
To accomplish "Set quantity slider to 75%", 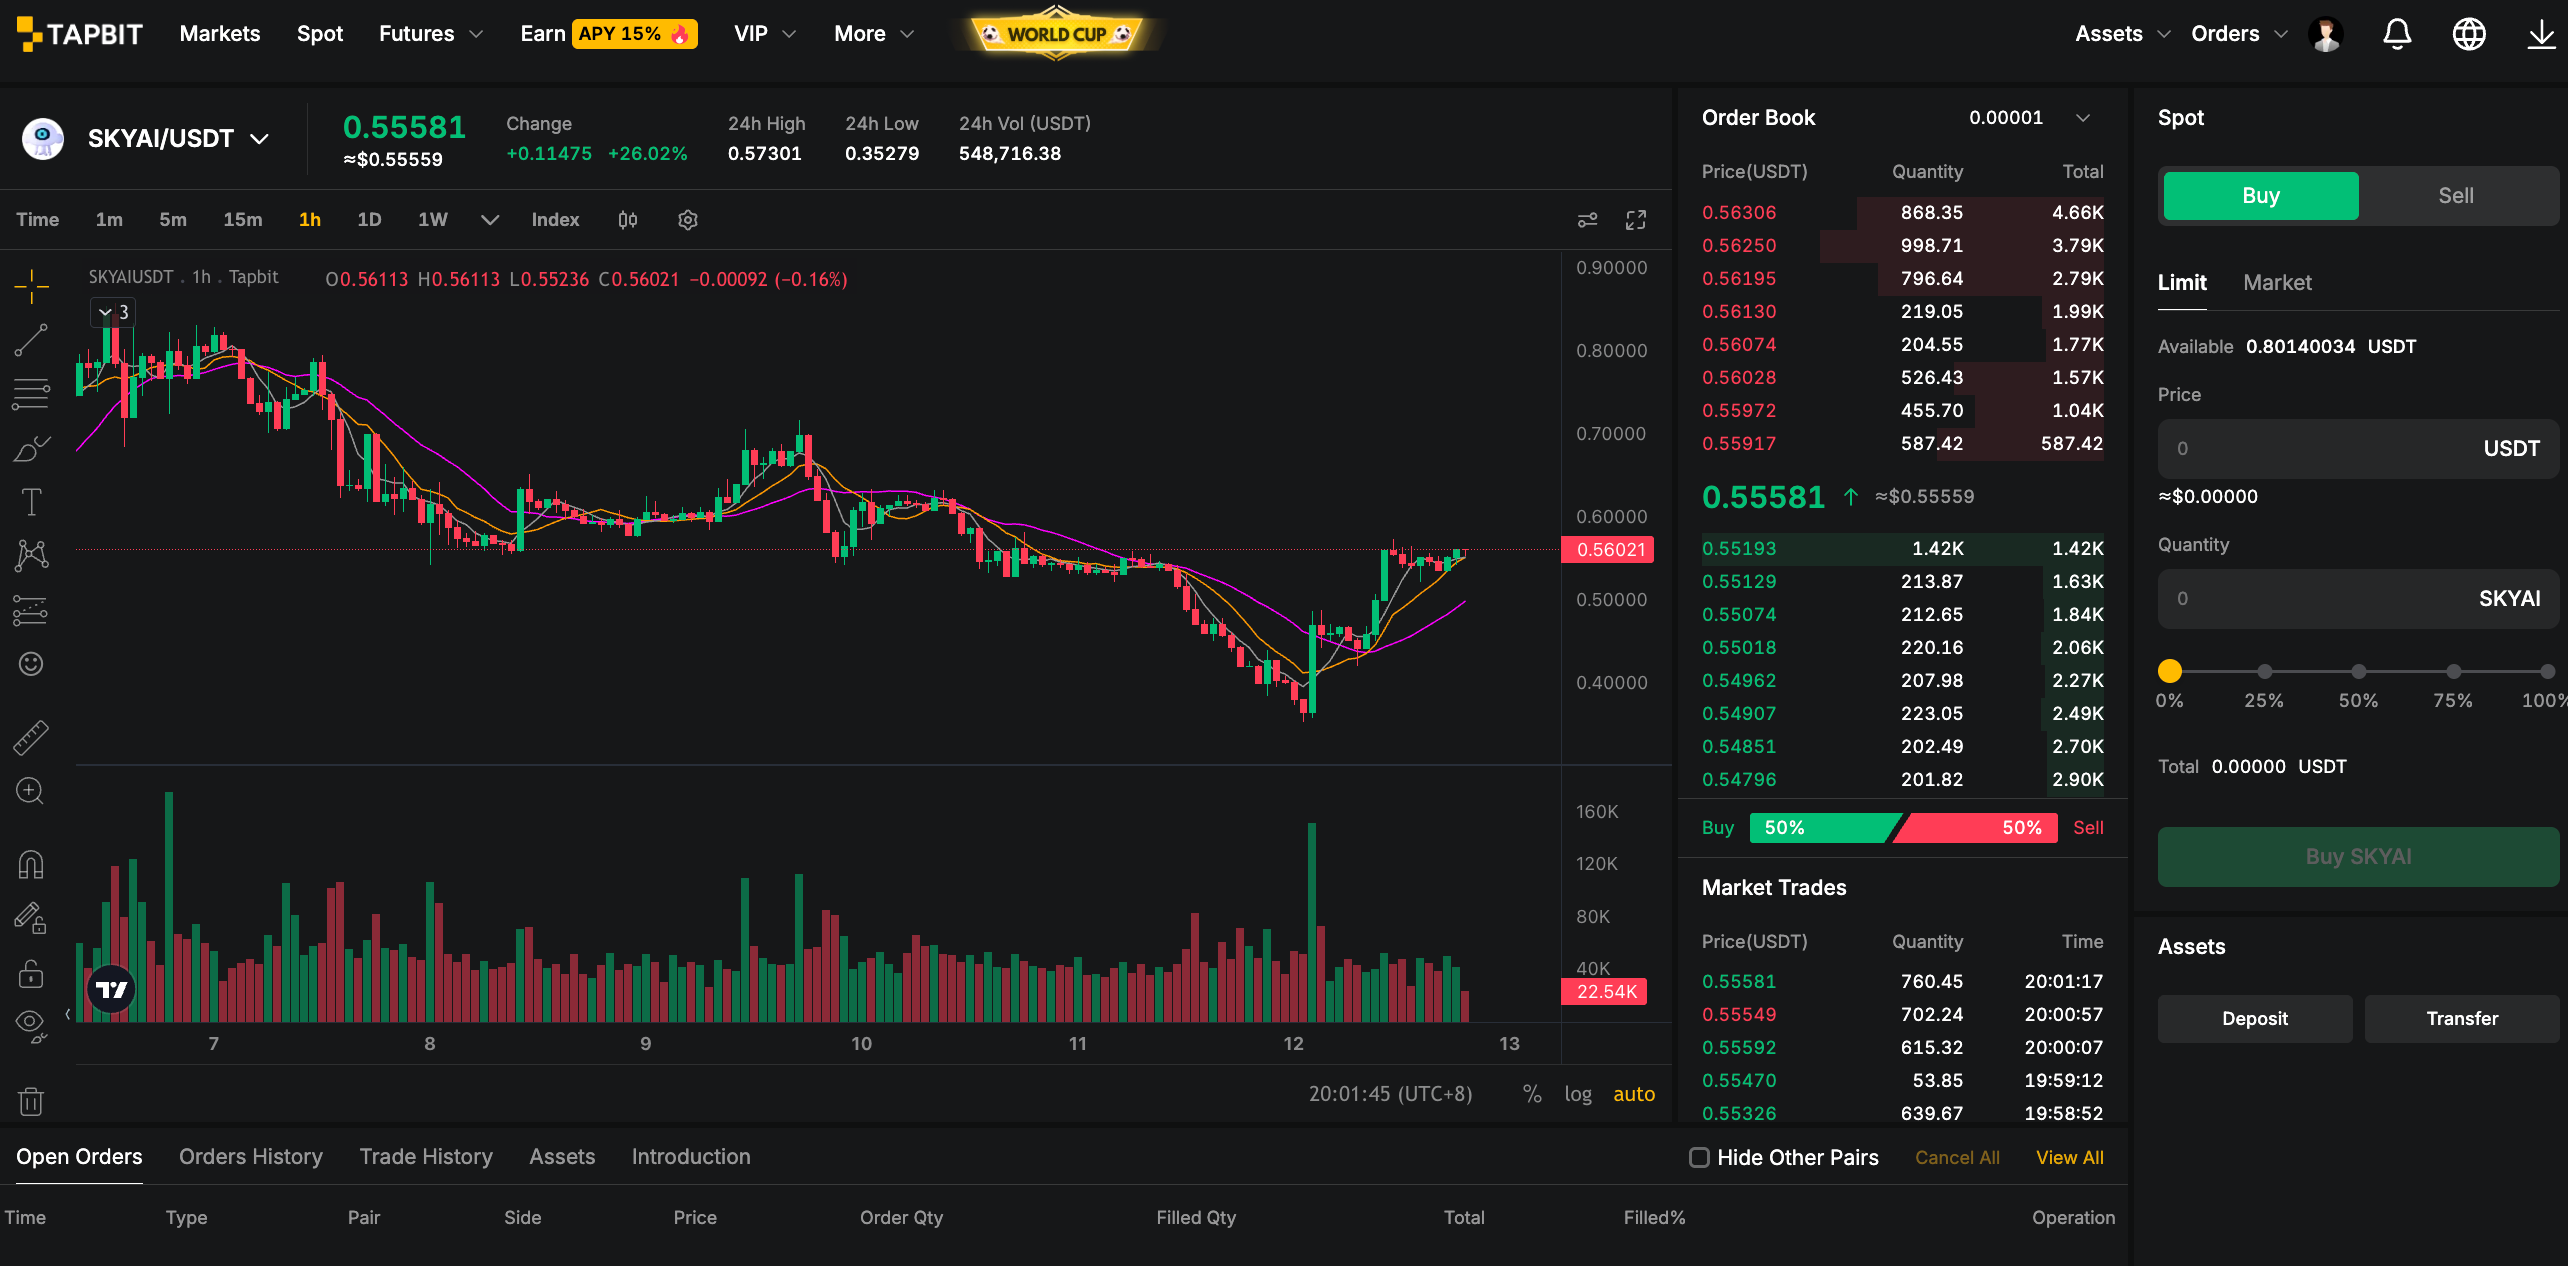I will (2453, 671).
